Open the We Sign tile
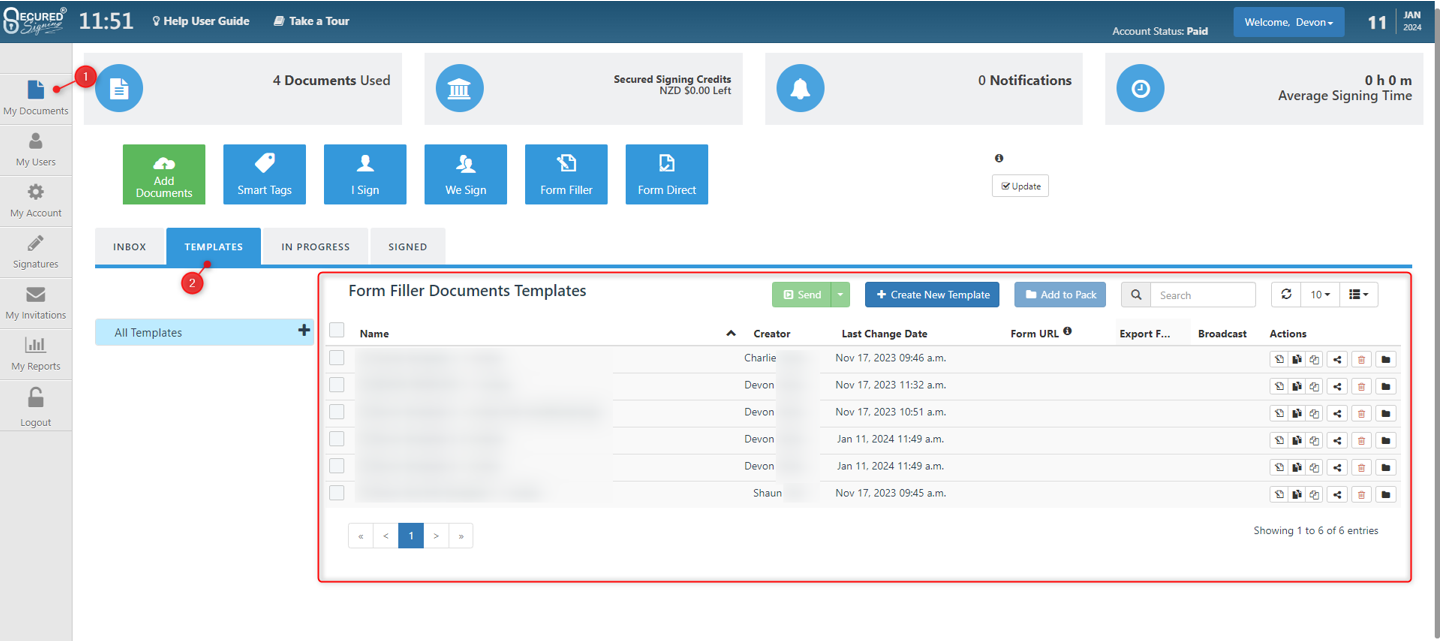1441x641 pixels. coord(465,174)
